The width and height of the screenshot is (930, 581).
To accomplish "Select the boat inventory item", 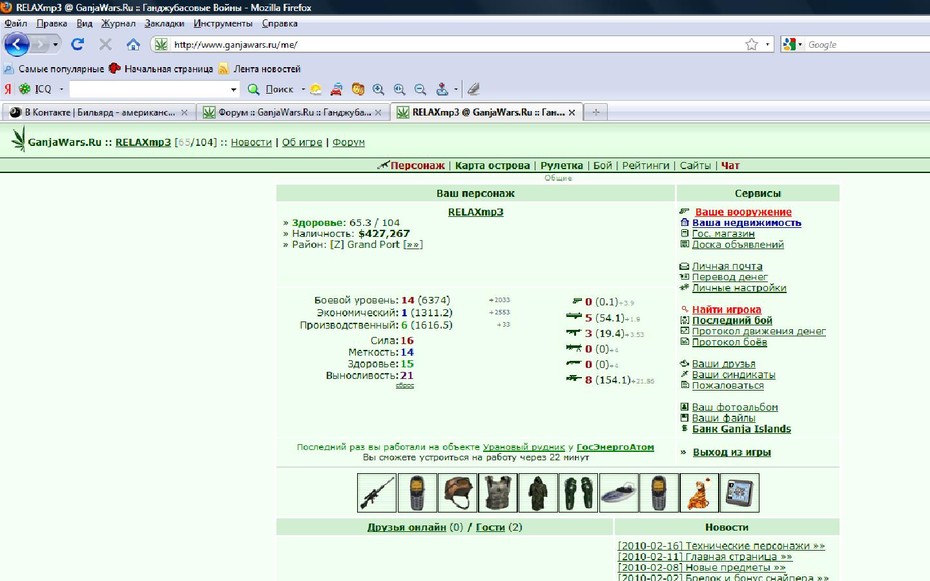I will [x=619, y=493].
